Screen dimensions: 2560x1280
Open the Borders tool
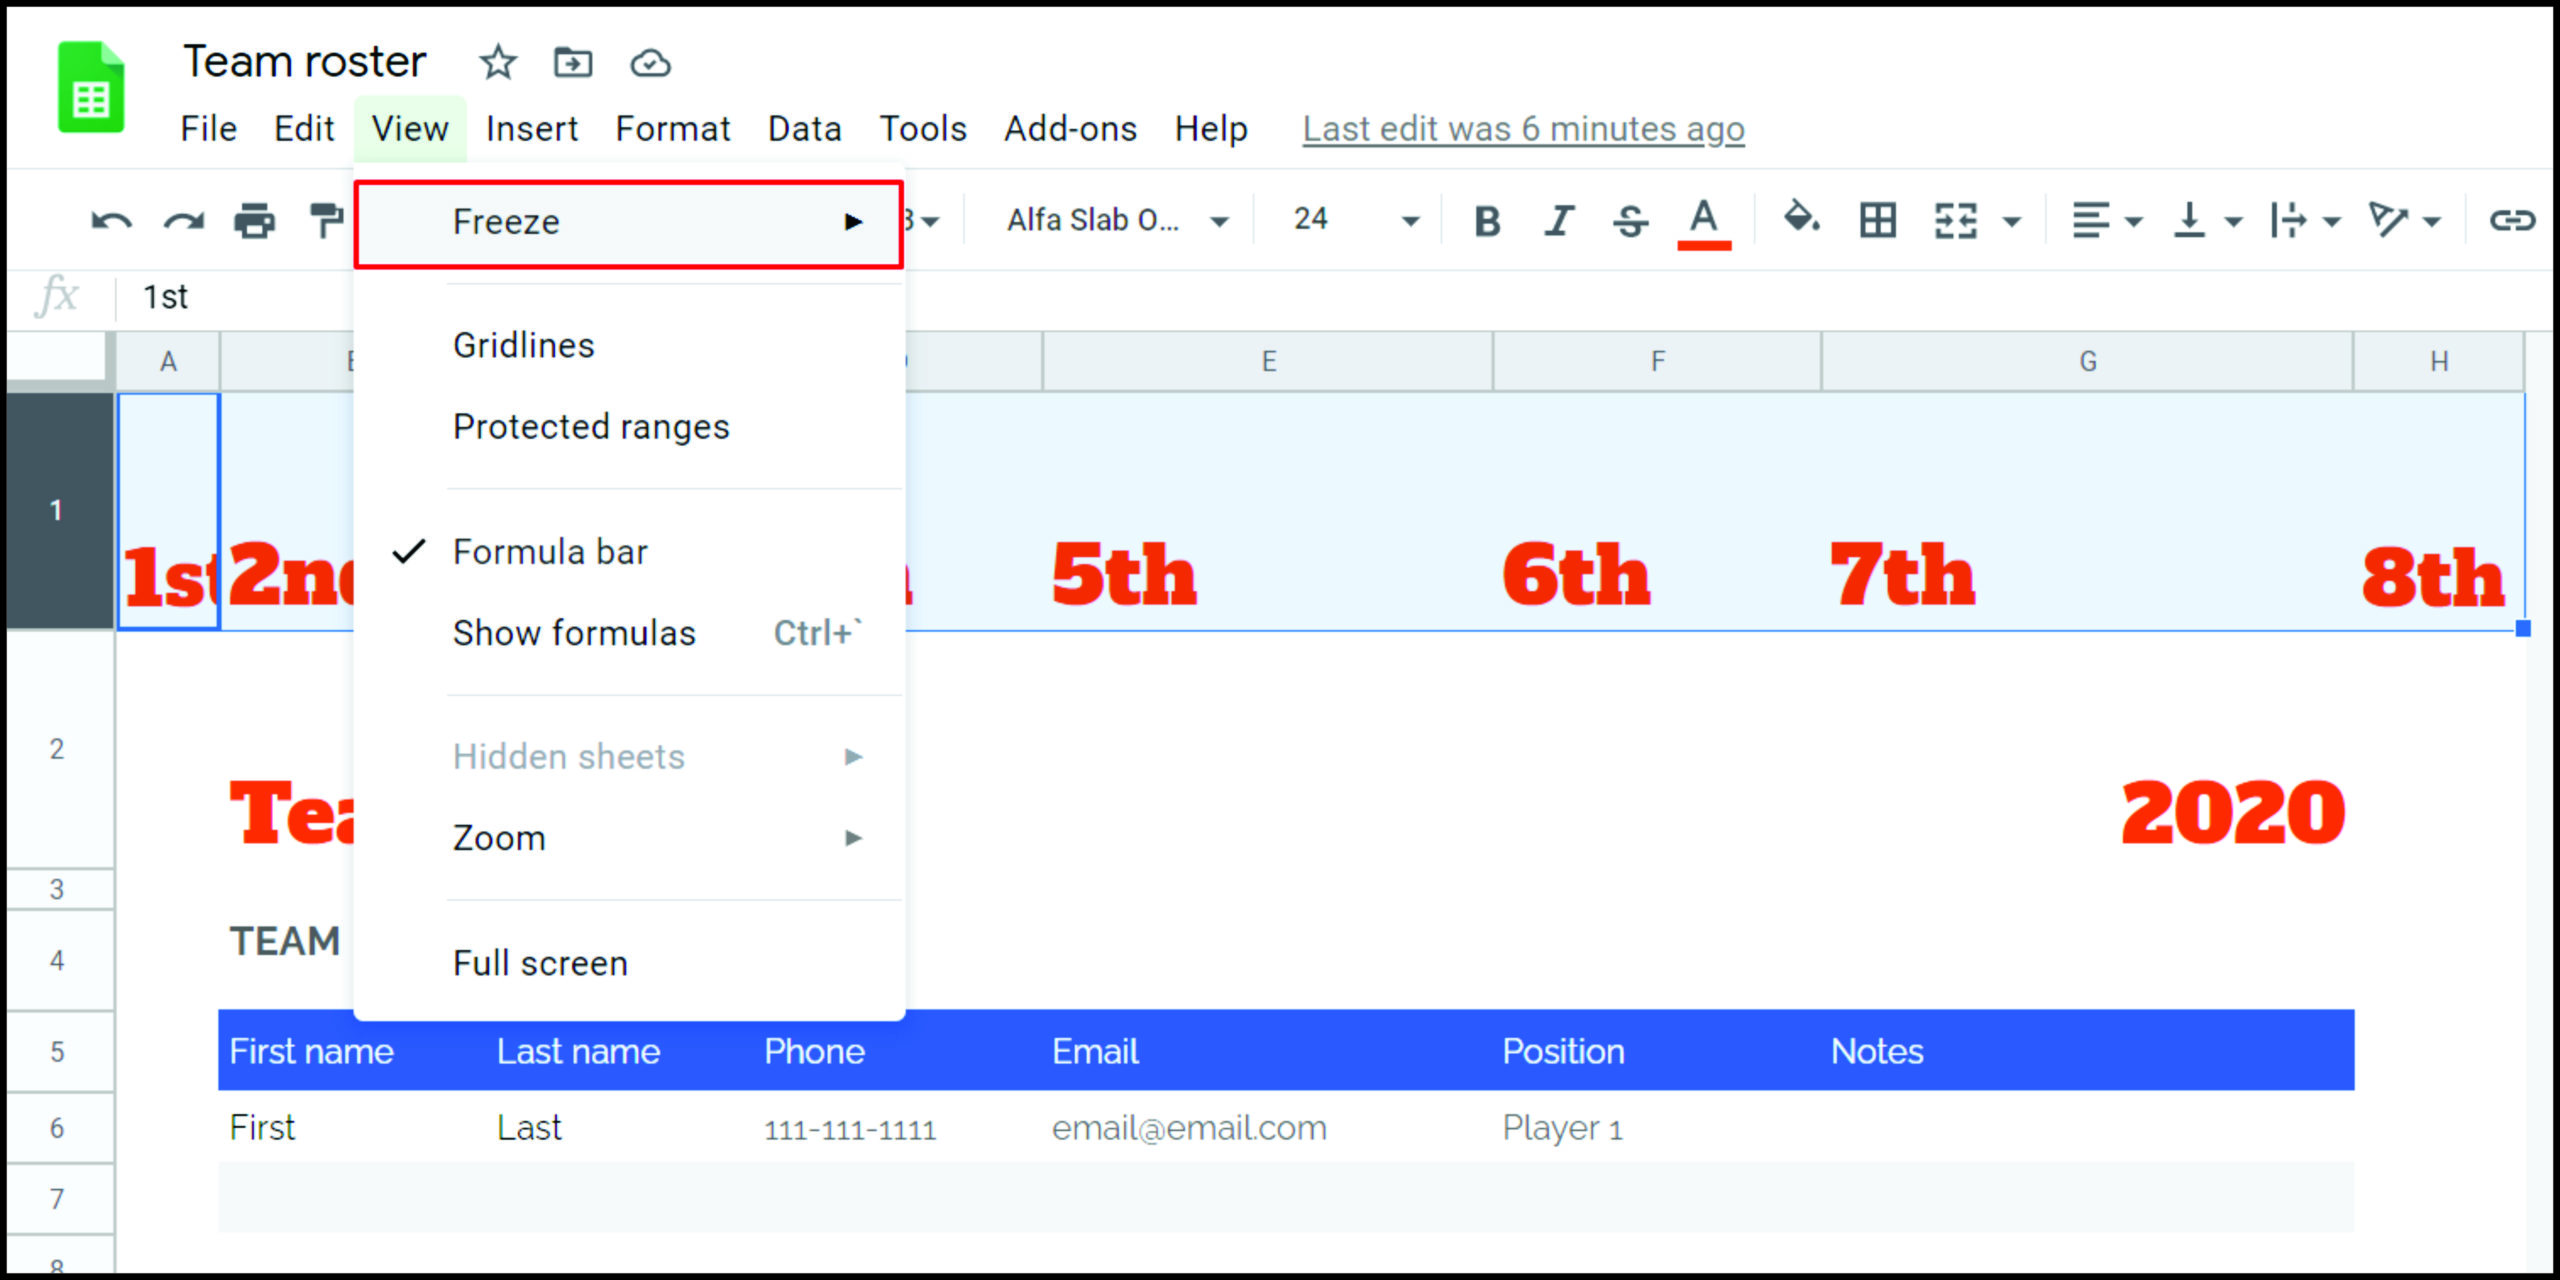coord(1877,221)
